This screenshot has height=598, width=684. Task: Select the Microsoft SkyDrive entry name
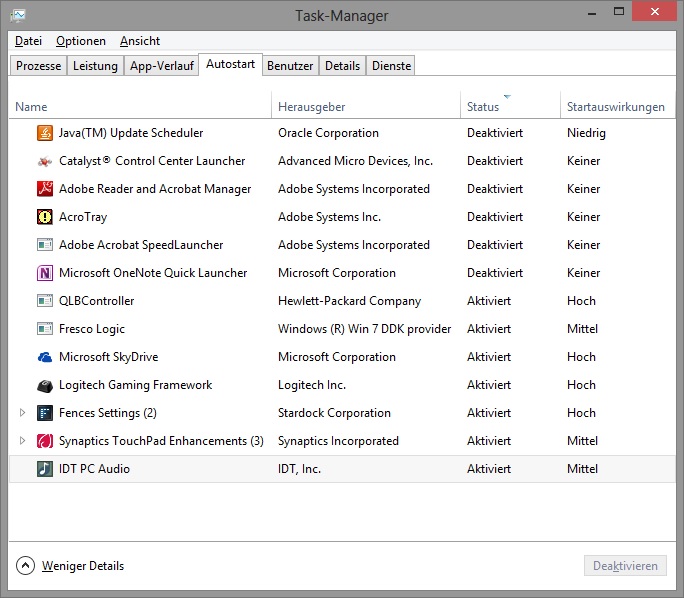click(108, 357)
